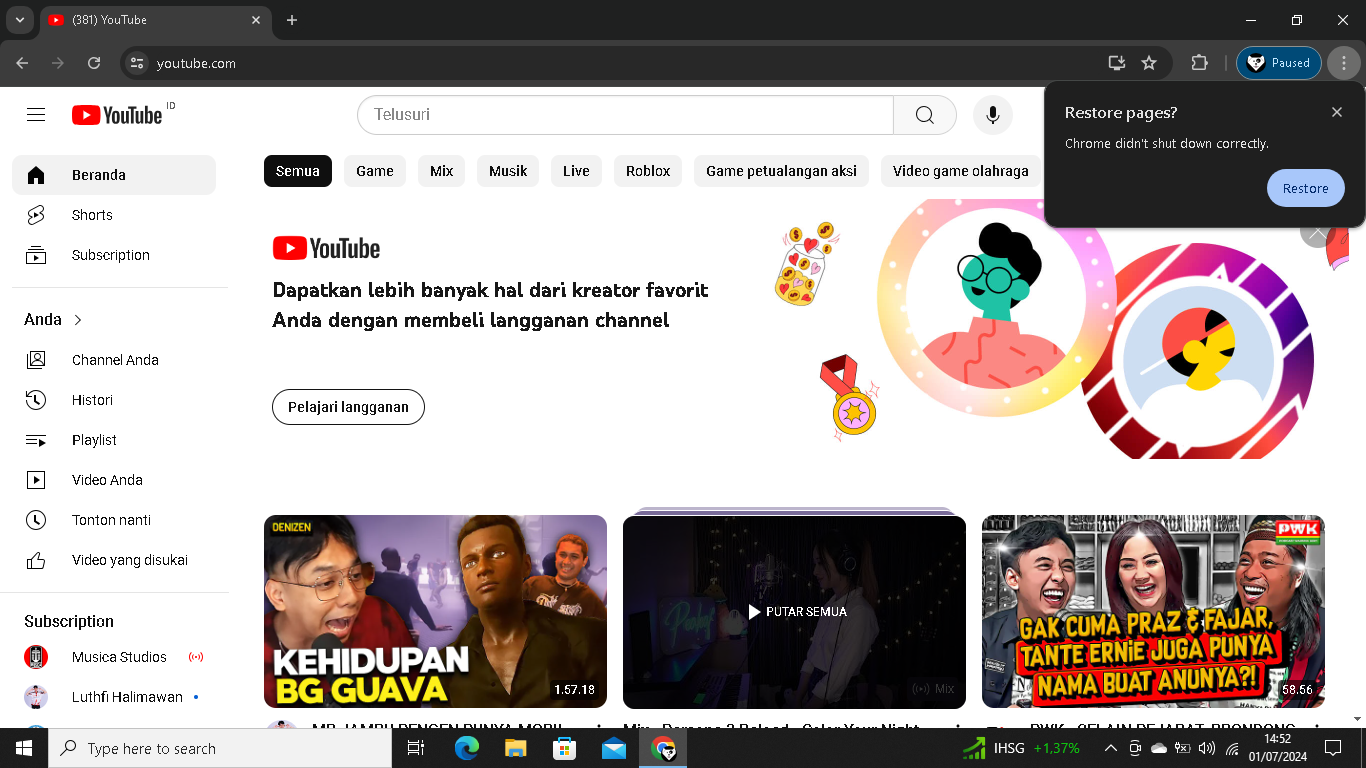Click the Windows taskbar search box
Screen dimensions: 1366x768
[x=218, y=748]
